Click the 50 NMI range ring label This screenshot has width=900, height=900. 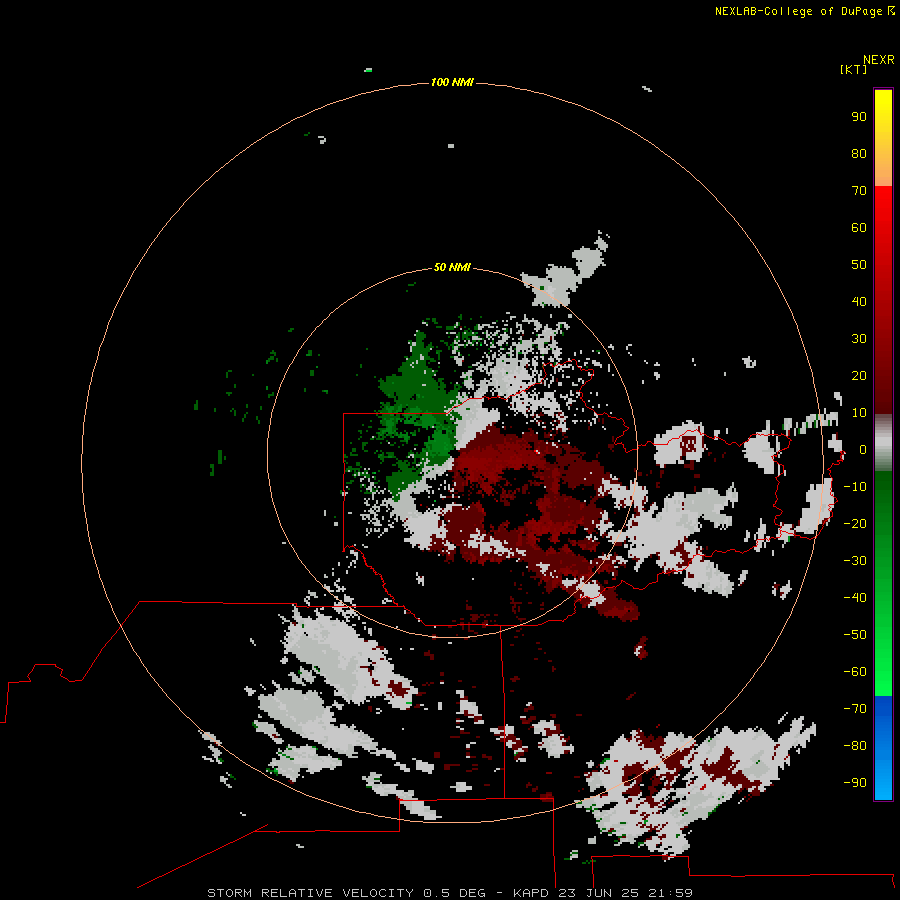(x=452, y=267)
